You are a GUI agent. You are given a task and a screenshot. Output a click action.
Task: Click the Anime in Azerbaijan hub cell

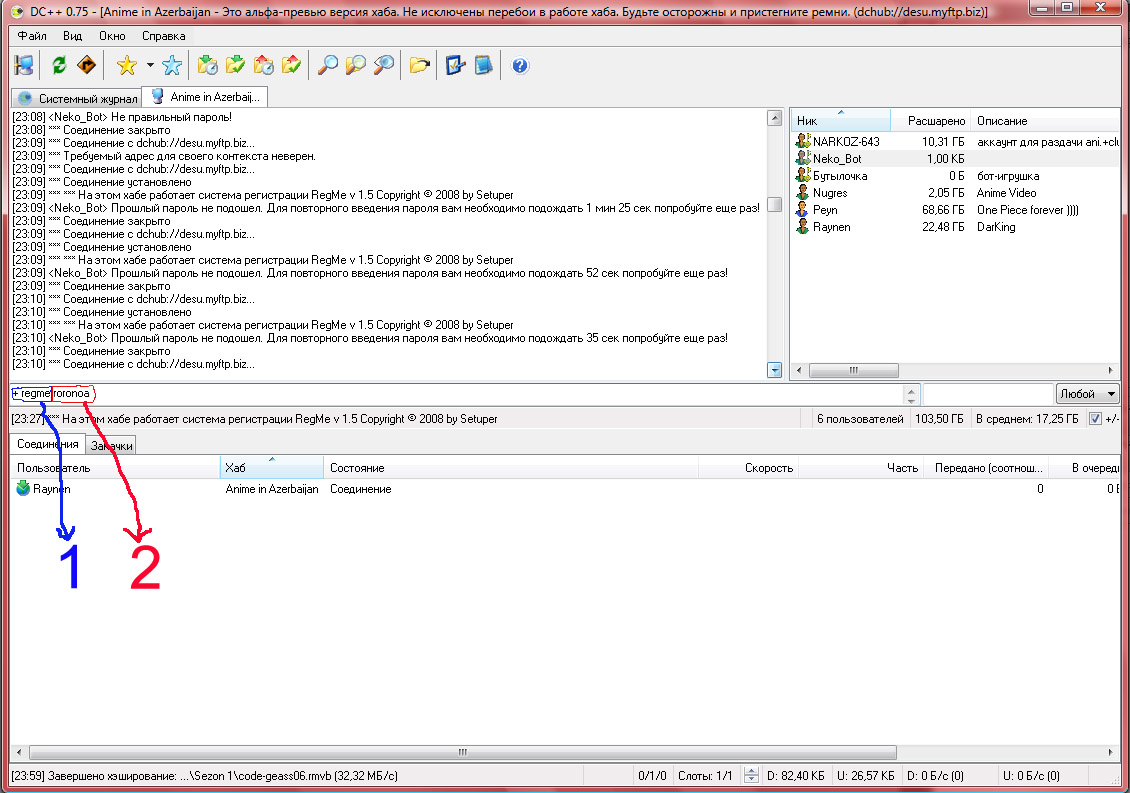coord(272,489)
